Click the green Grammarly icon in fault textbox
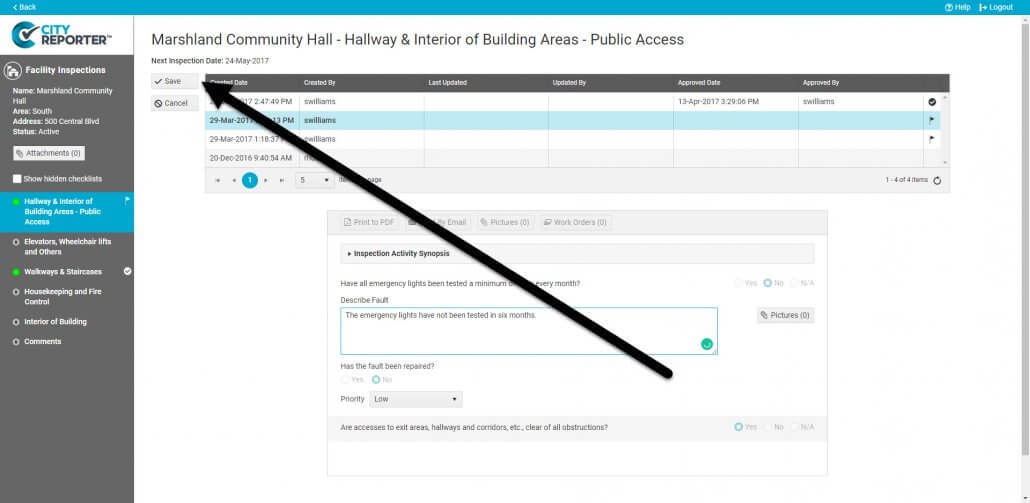The height and width of the screenshot is (503, 1030). [x=707, y=344]
